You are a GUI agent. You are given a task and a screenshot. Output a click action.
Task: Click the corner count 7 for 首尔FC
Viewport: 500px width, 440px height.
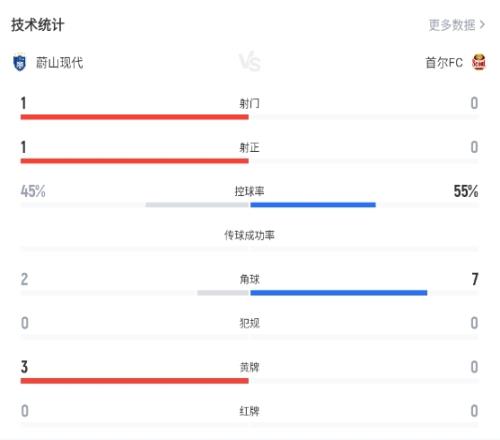click(x=475, y=279)
